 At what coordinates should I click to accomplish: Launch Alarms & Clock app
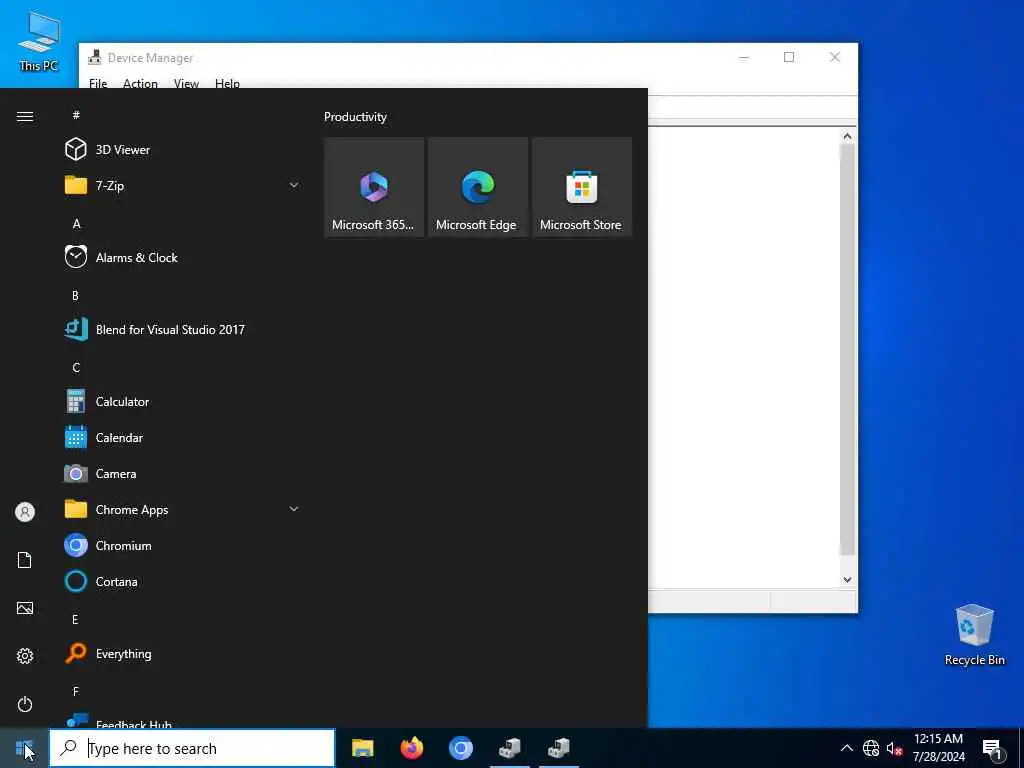(x=183, y=257)
